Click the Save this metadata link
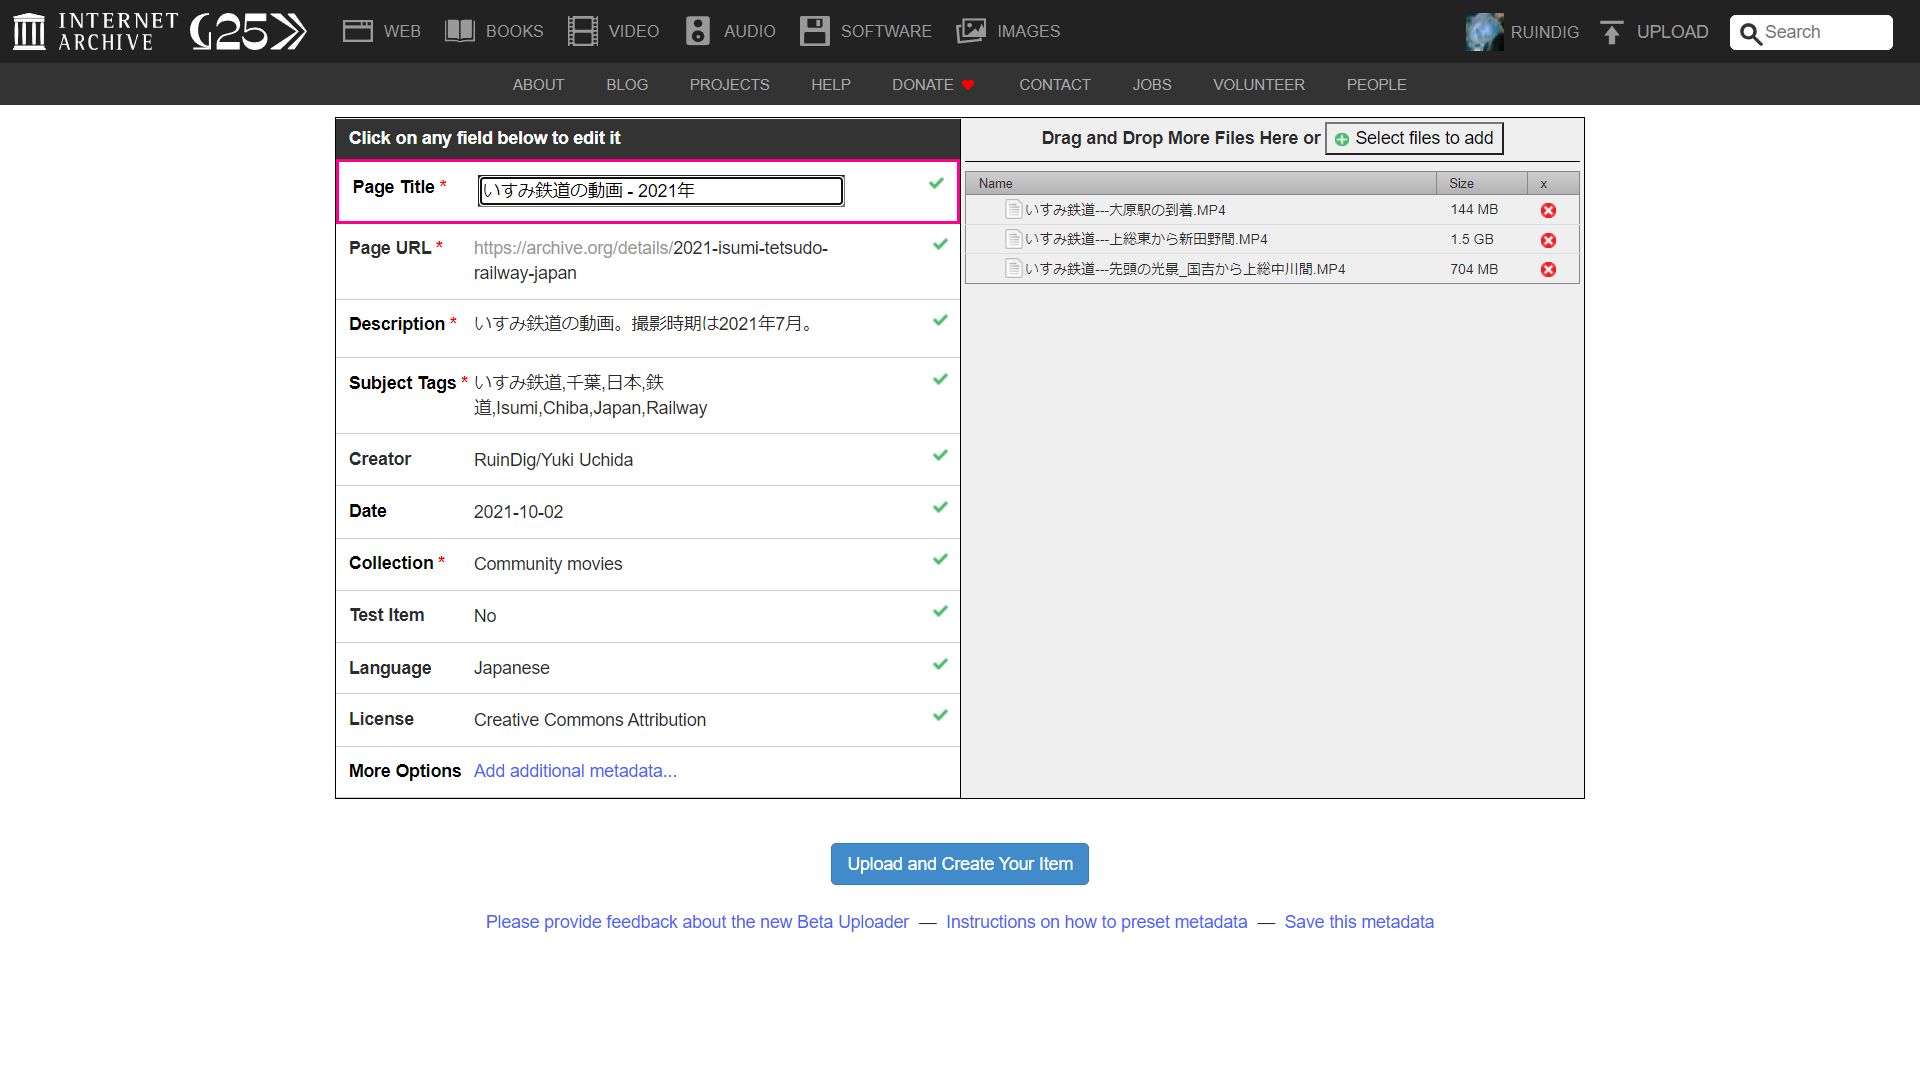 pos(1359,922)
